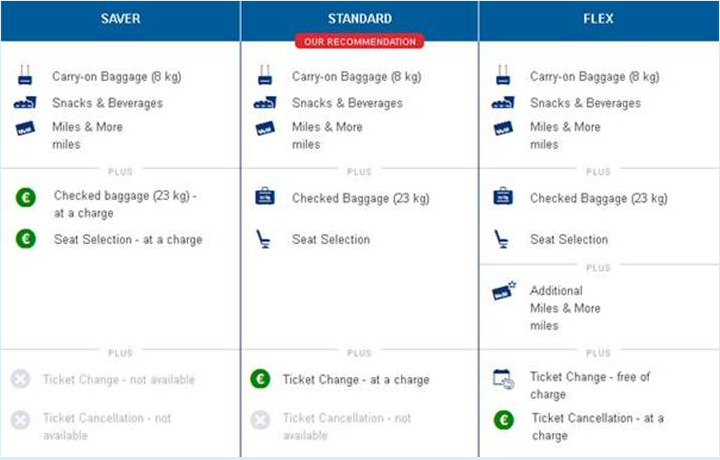Click Flex Miles & More card icon
Viewport: 720px width, 460px height.
click(503, 129)
